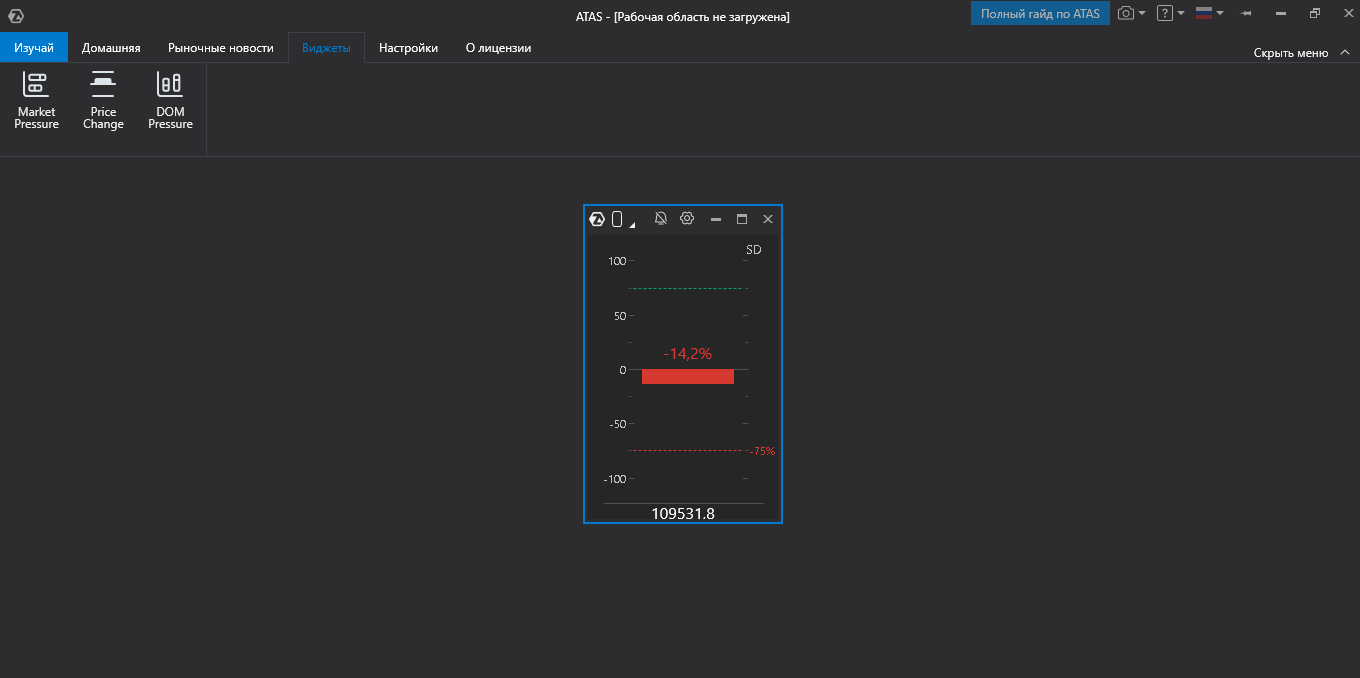The width and height of the screenshot is (1360, 678).
Task: Collapse the ribbon using the chevron arrow
Action: (1344, 52)
